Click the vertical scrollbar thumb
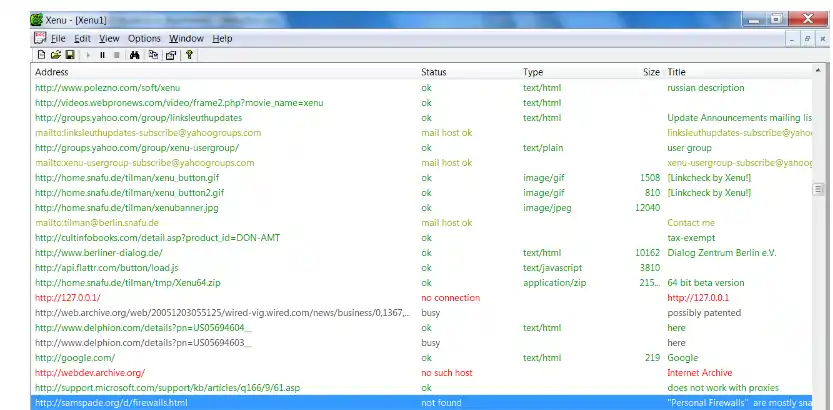 pos(818,189)
